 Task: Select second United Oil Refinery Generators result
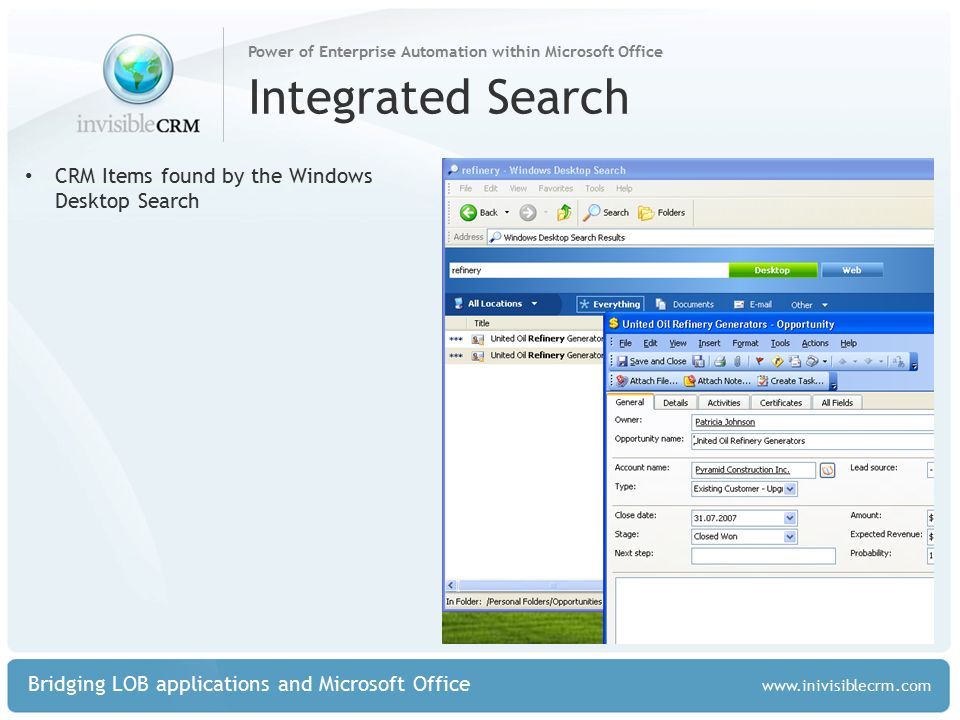coord(525,355)
